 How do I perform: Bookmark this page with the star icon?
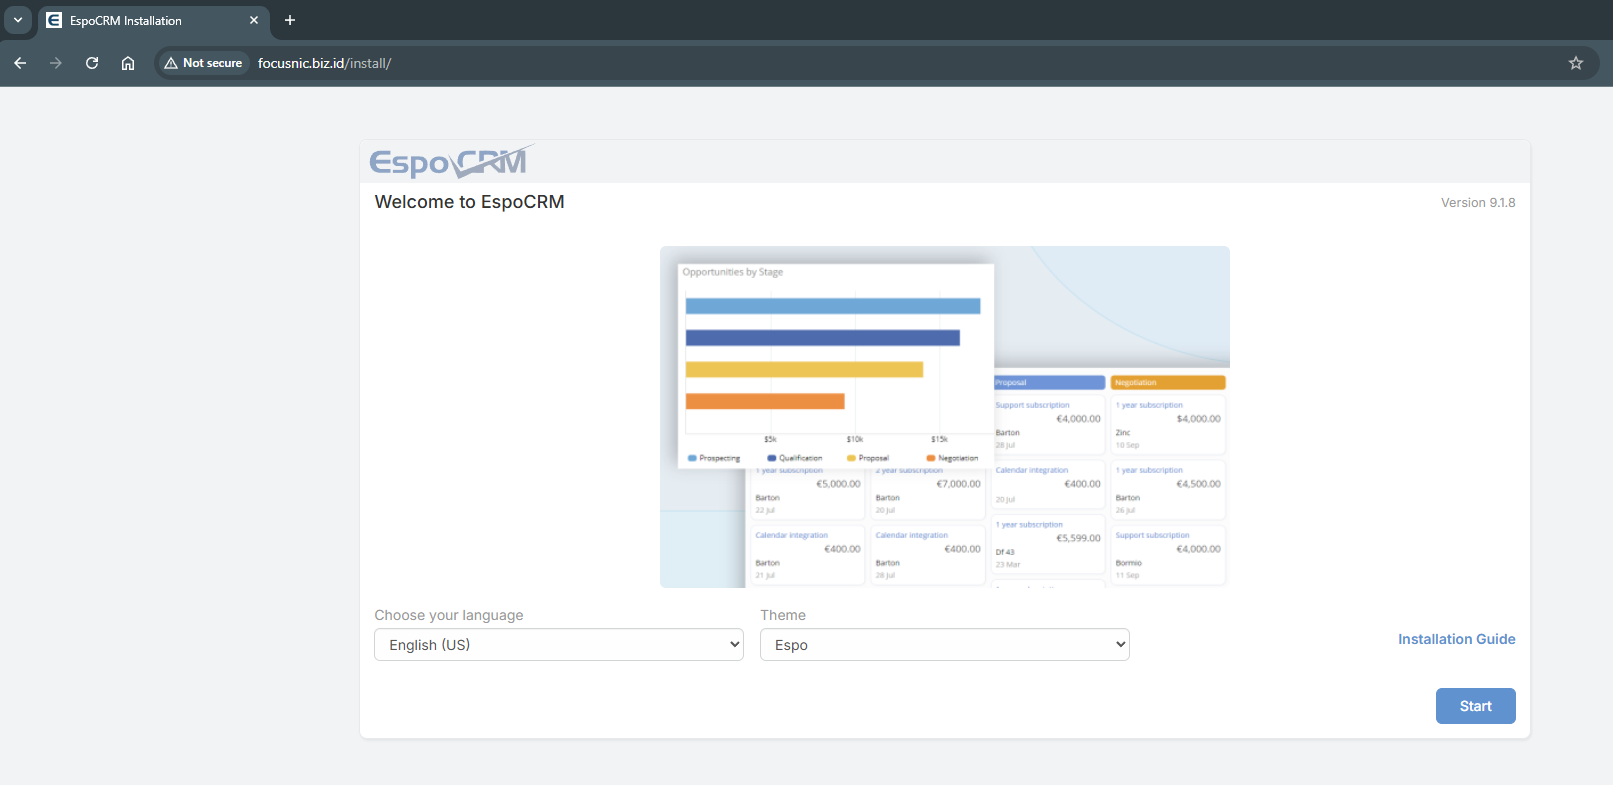point(1575,63)
